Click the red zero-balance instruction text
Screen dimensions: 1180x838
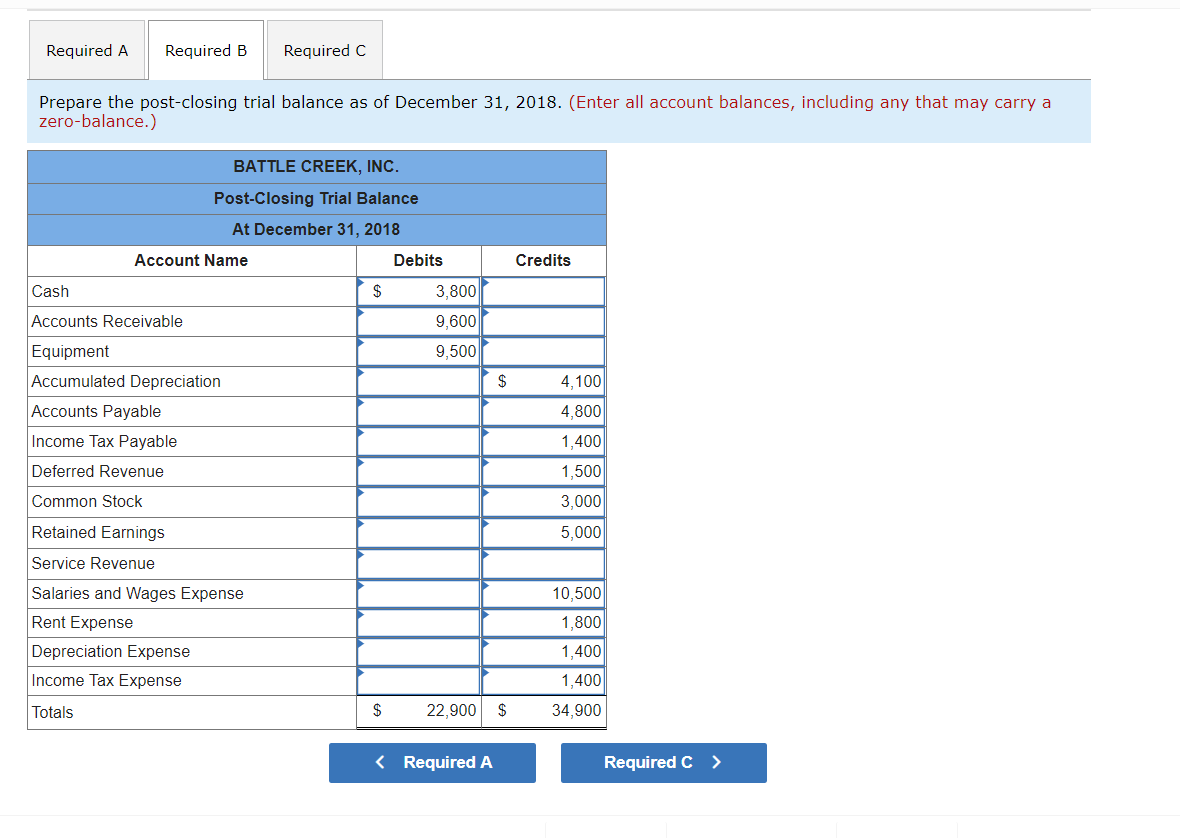click(545, 111)
